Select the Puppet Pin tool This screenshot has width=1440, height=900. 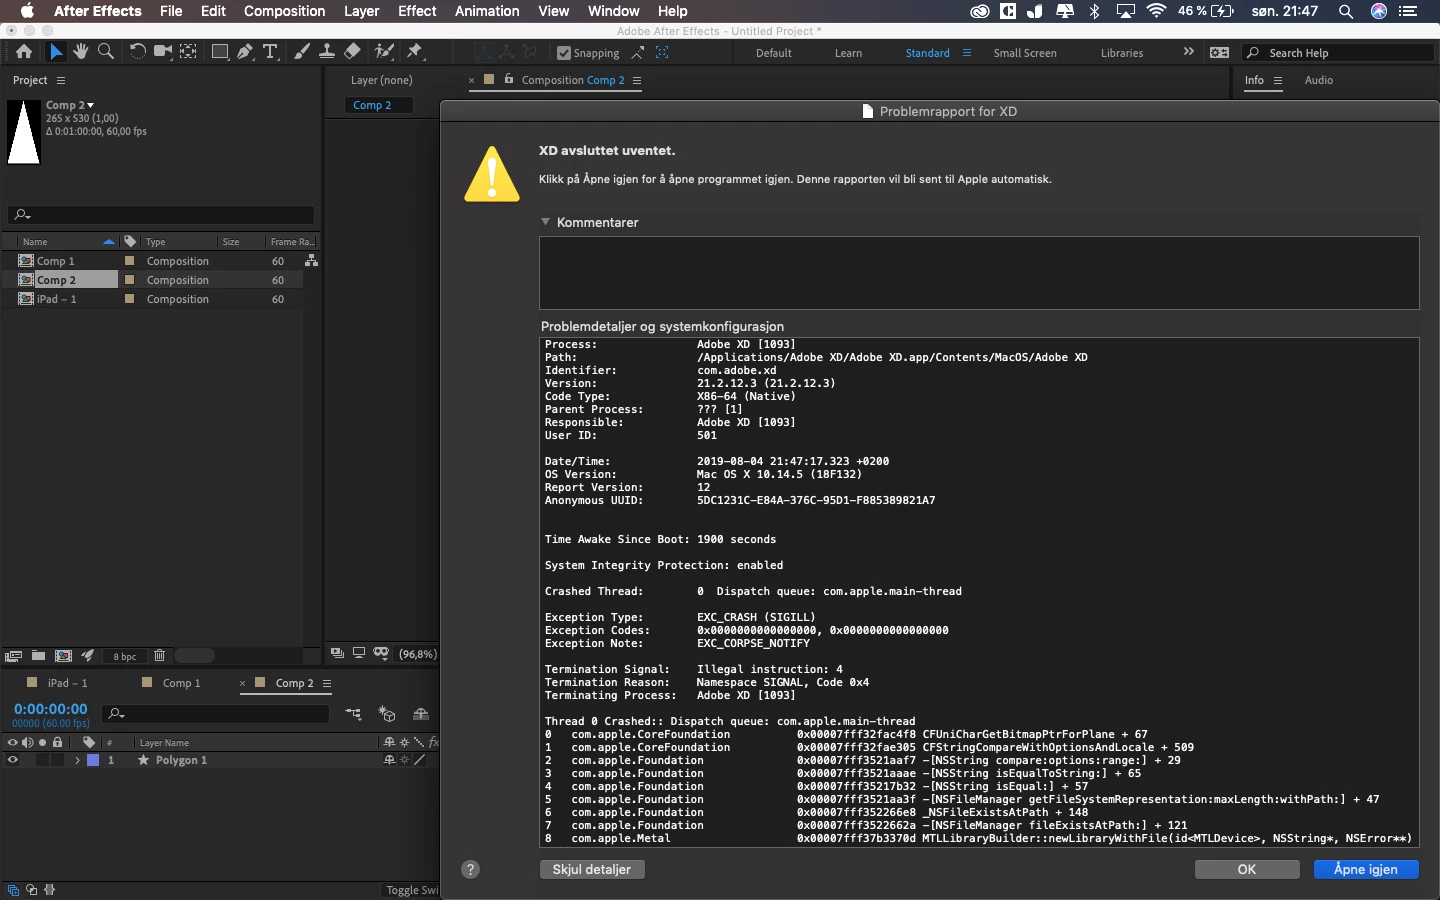pyautogui.click(x=415, y=52)
